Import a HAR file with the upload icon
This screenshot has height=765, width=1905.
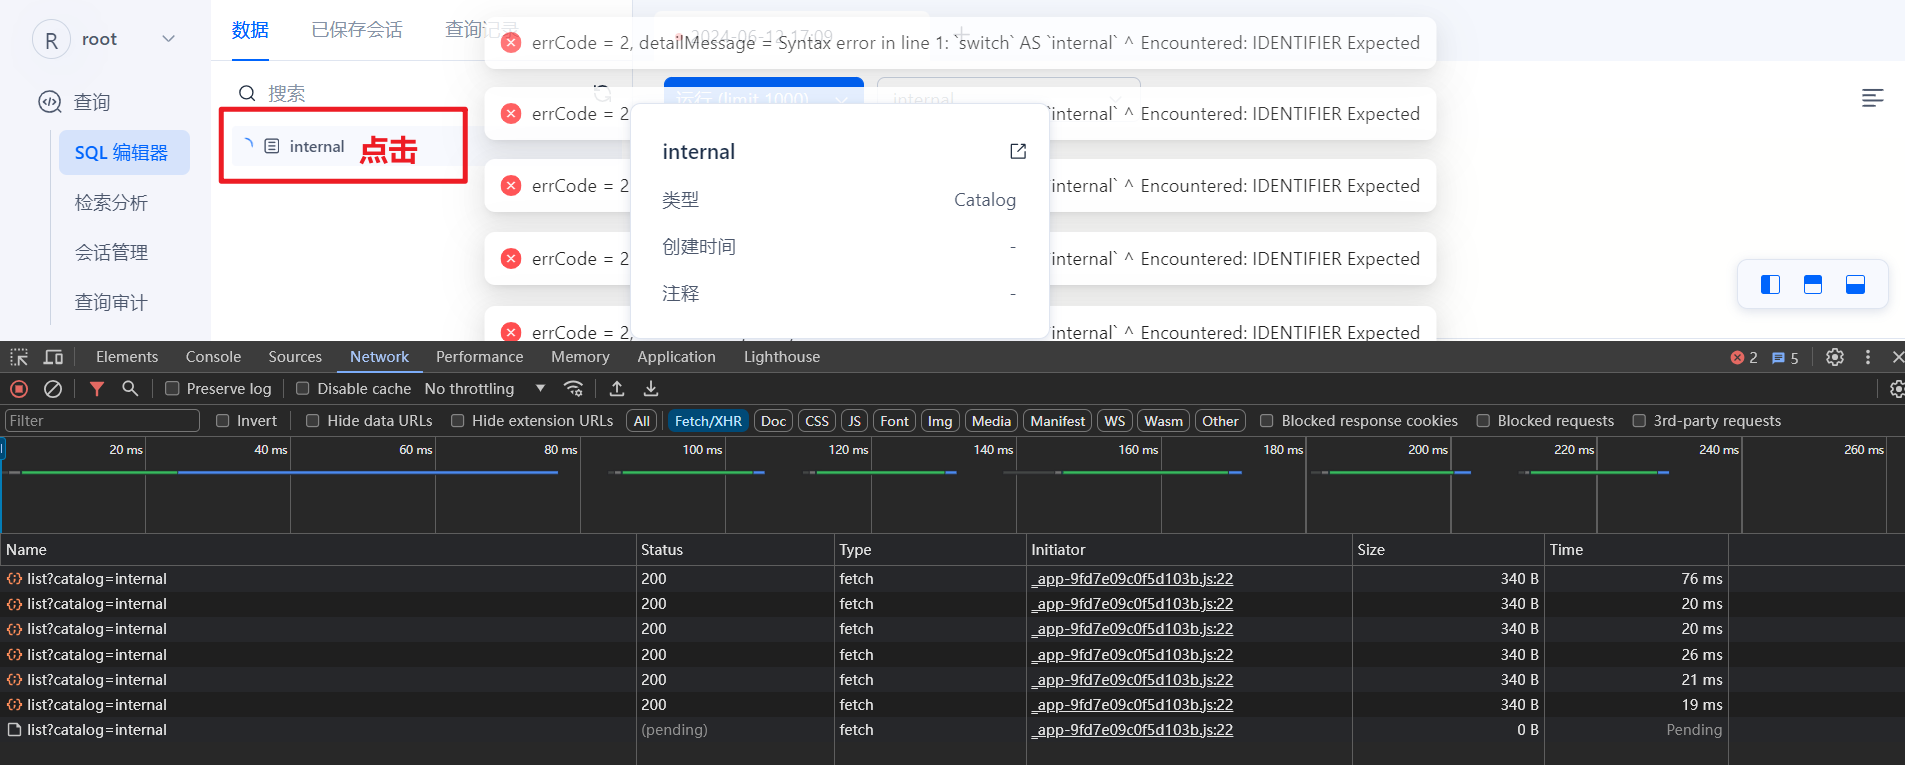tap(617, 388)
